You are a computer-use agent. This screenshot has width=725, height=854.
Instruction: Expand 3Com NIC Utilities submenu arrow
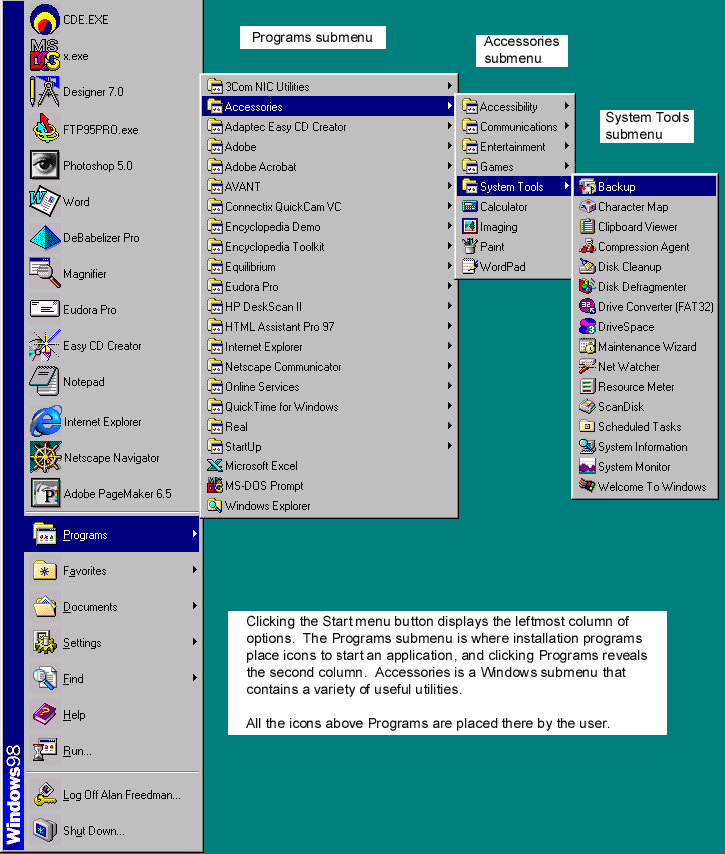coord(449,86)
